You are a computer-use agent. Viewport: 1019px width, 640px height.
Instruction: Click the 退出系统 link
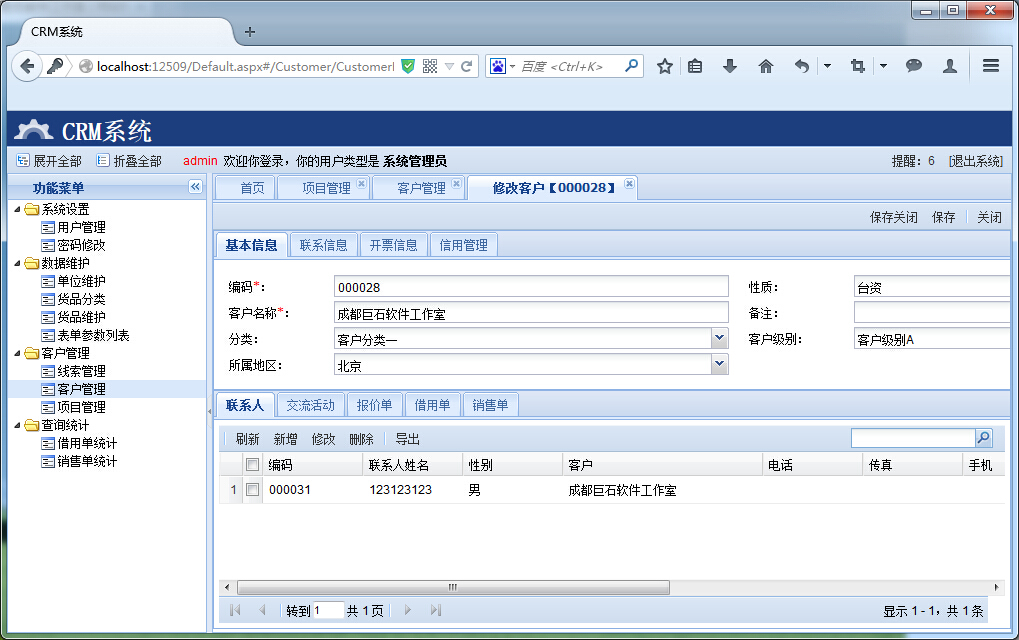[975, 161]
